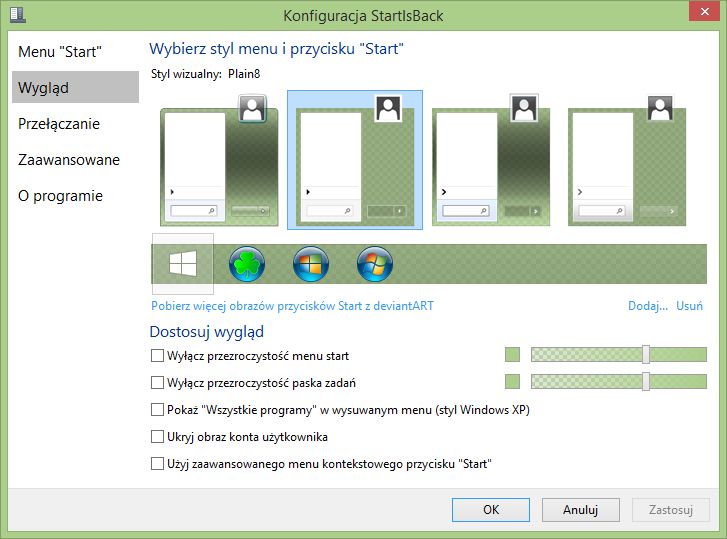Choose the first menu style with dark gradient
The height and width of the screenshot is (539, 727).
click(219, 160)
